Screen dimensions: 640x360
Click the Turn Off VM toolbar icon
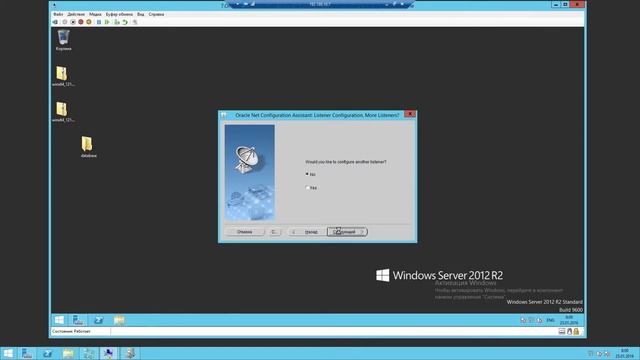point(73,22)
